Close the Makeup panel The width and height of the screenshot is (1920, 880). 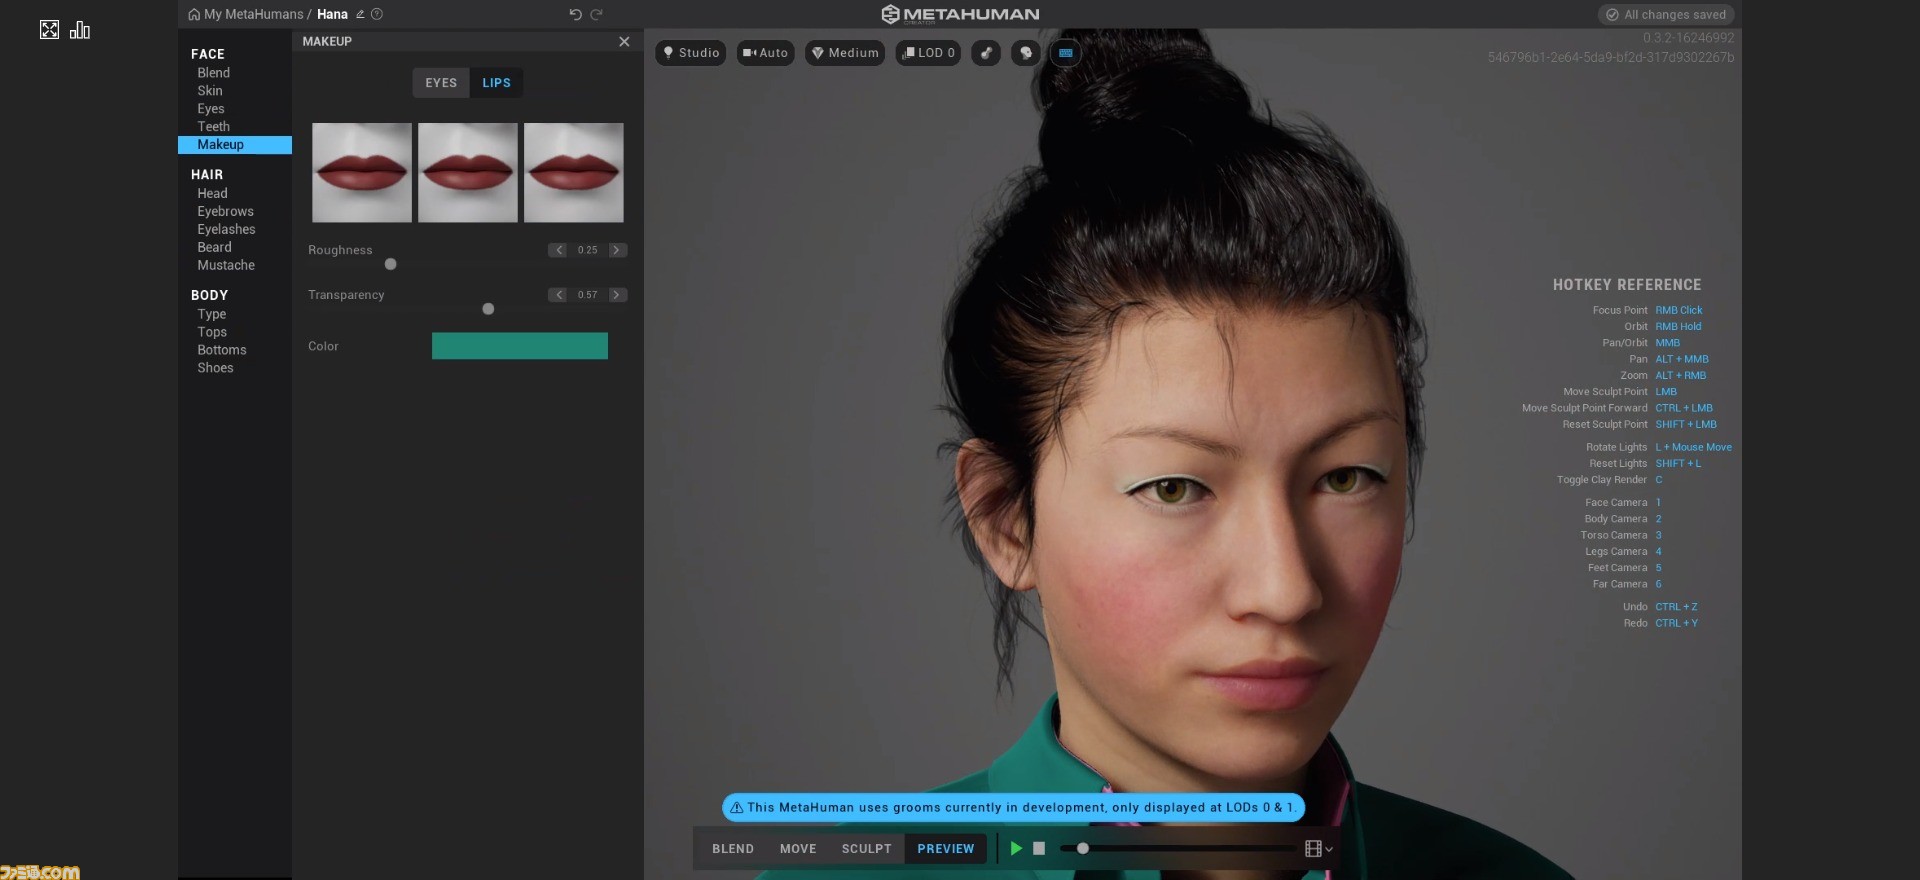(624, 41)
